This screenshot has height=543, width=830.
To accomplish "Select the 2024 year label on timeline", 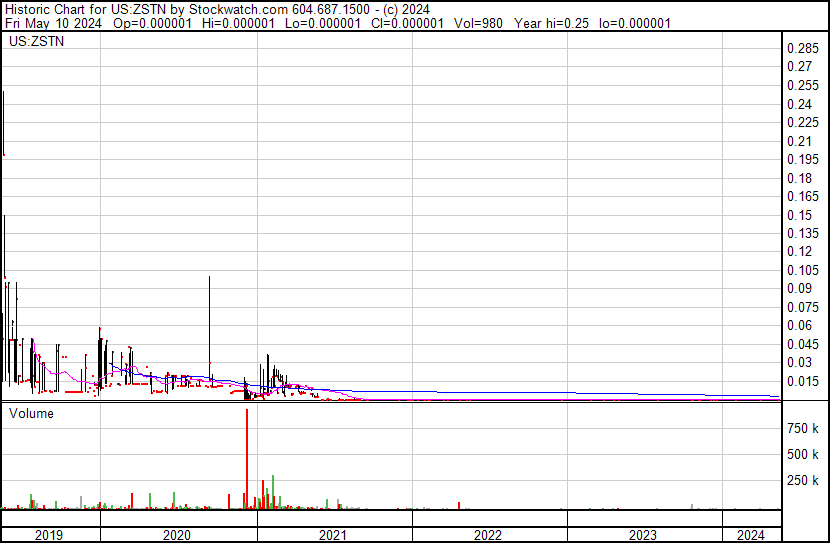I will coord(749,535).
